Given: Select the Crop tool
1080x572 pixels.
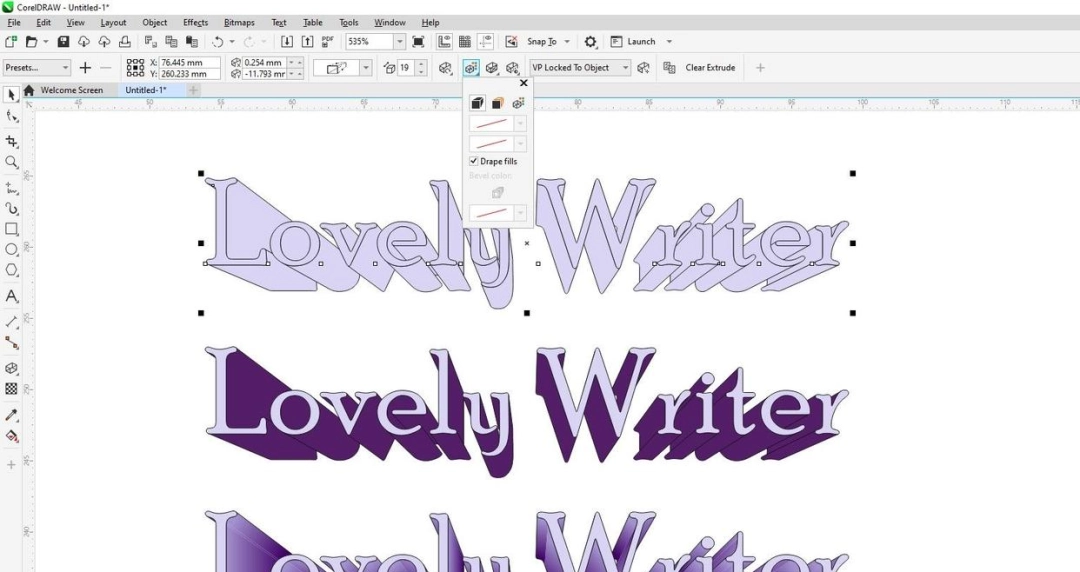Looking at the screenshot, I should tap(11, 141).
